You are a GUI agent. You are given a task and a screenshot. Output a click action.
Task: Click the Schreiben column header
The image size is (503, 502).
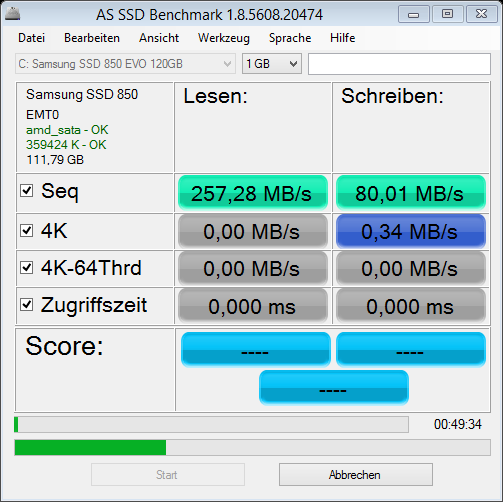pos(392,96)
